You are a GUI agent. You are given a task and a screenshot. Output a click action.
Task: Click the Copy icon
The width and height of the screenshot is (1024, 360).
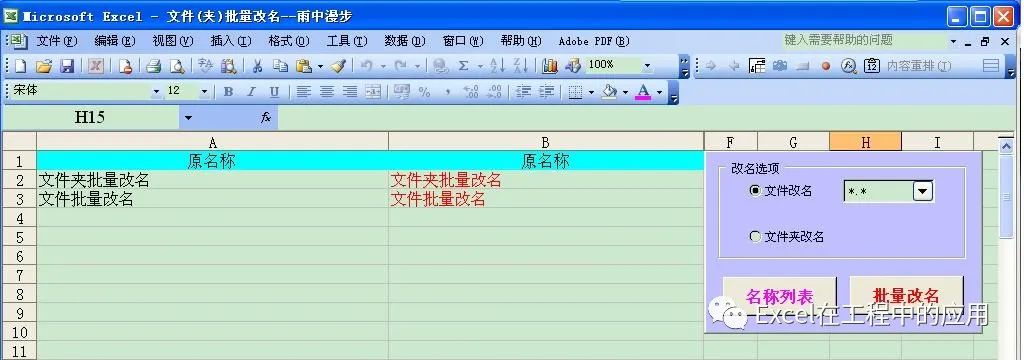280,66
